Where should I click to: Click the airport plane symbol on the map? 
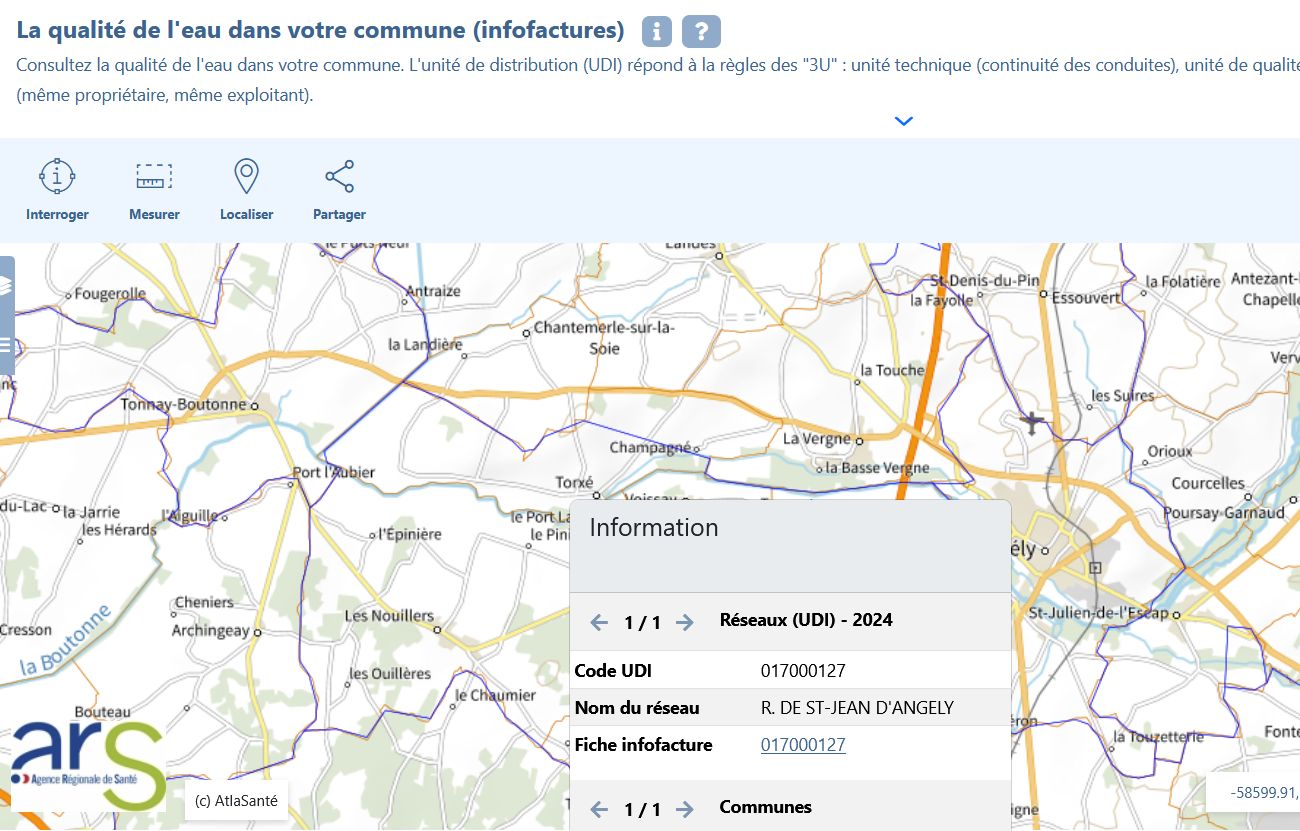(x=1033, y=423)
